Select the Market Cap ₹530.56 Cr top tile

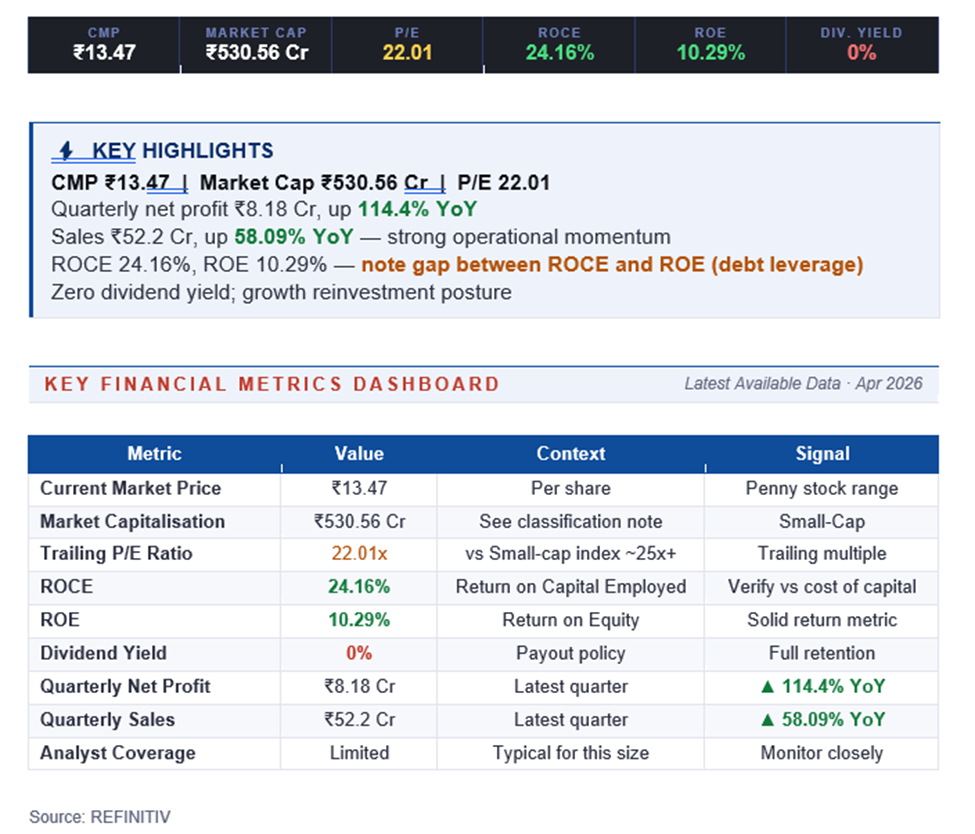pyautogui.click(x=256, y=45)
